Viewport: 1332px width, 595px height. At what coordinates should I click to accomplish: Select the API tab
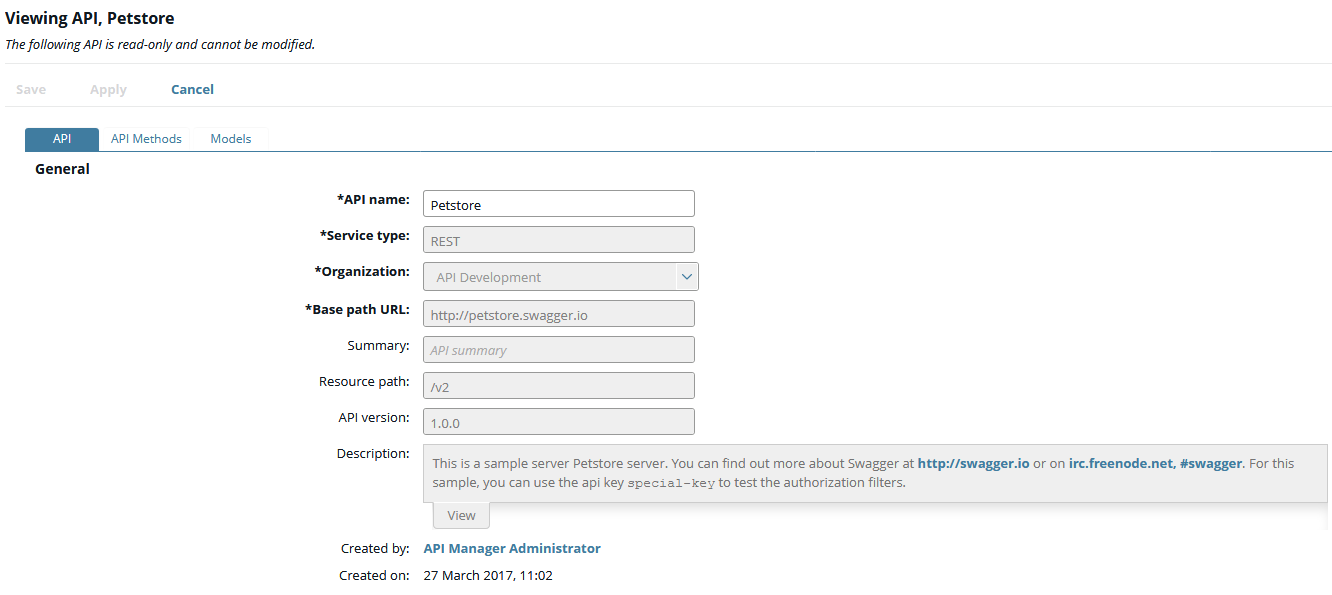pos(61,138)
